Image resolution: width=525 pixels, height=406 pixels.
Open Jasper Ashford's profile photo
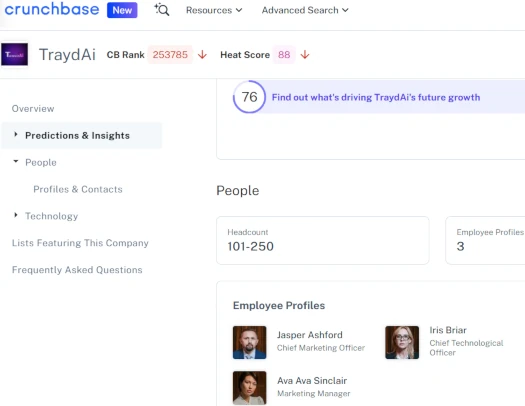point(249,342)
